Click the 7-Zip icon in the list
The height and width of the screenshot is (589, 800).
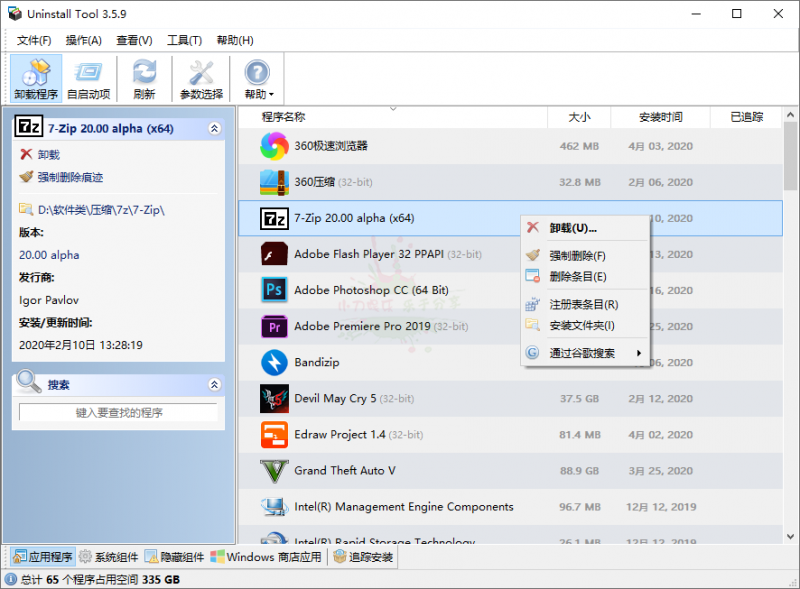(274, 218)
